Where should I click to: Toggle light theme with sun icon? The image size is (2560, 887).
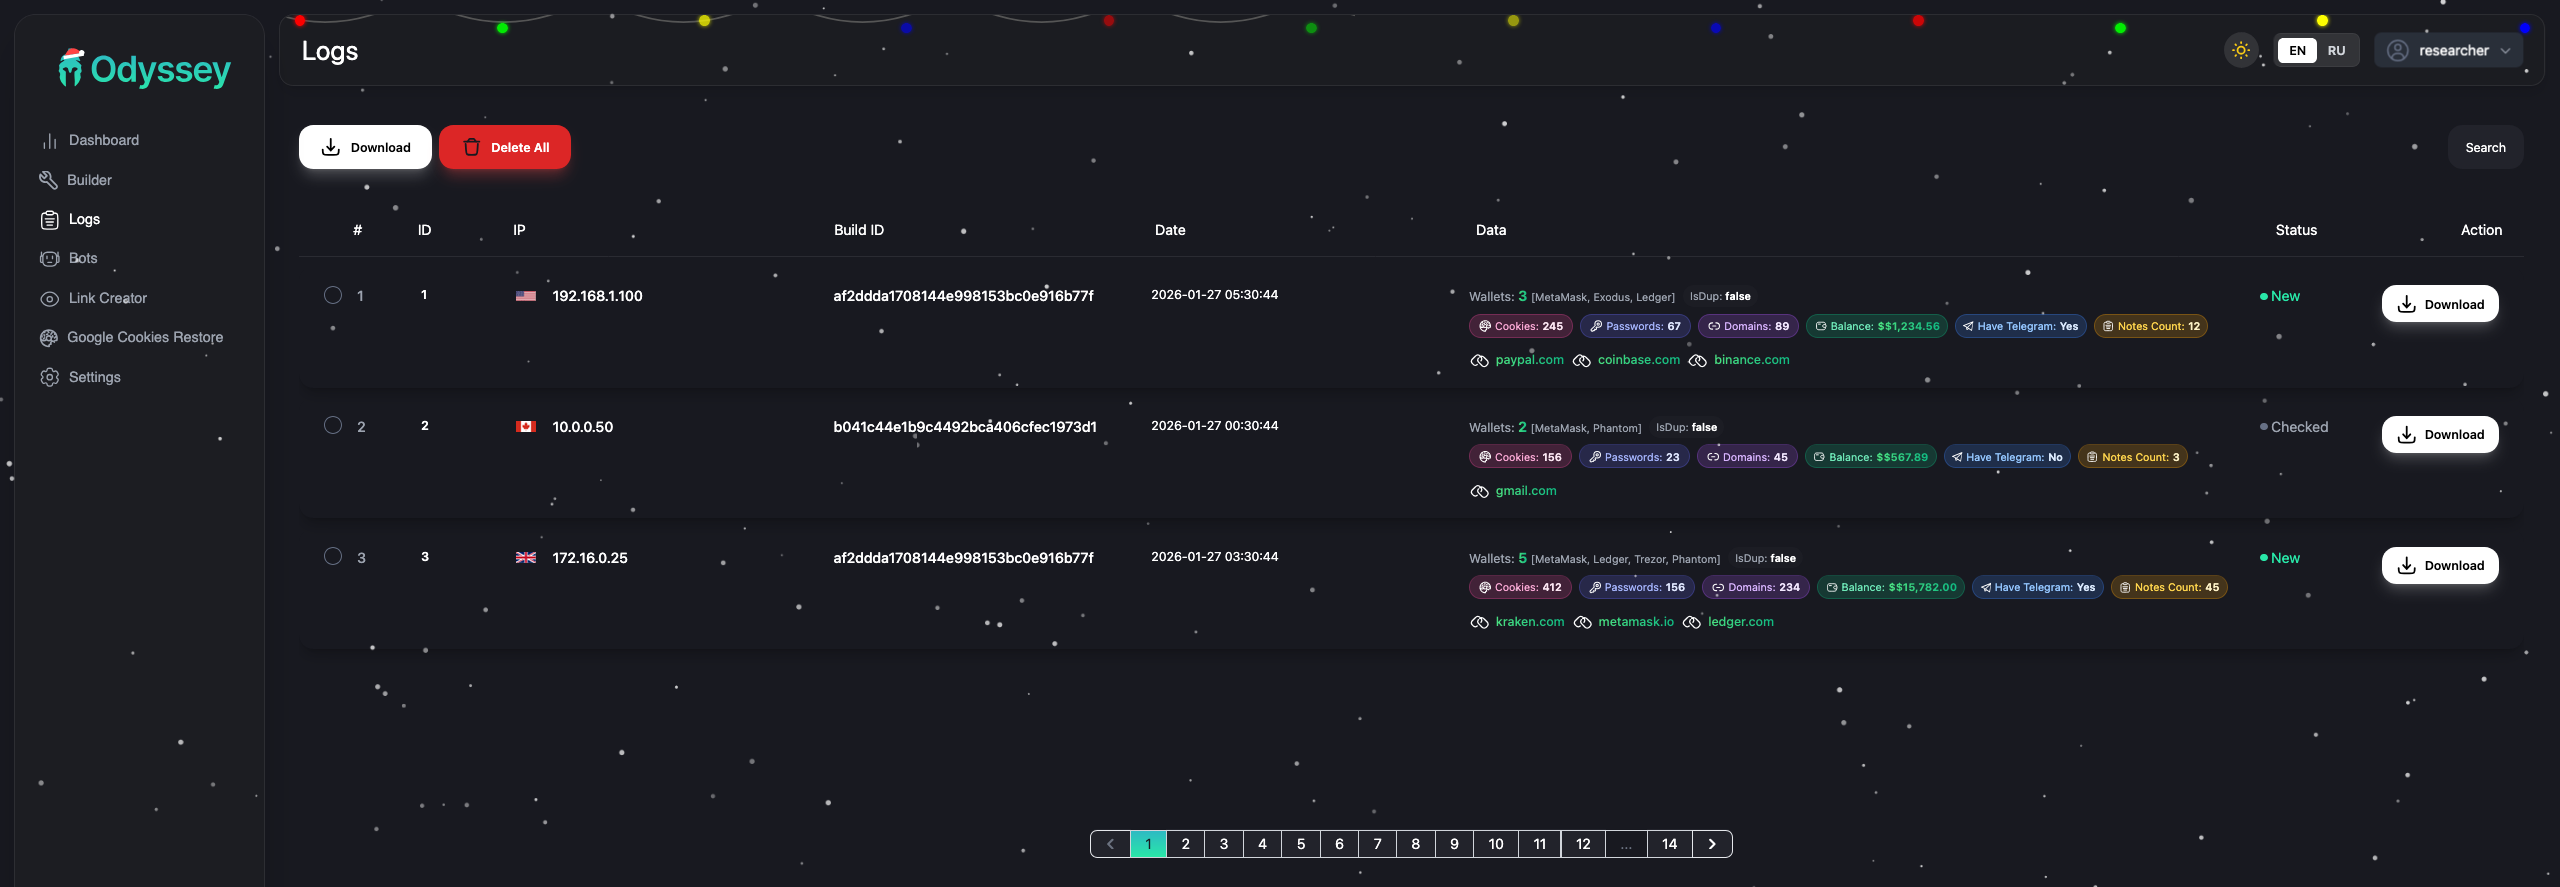2240,50
